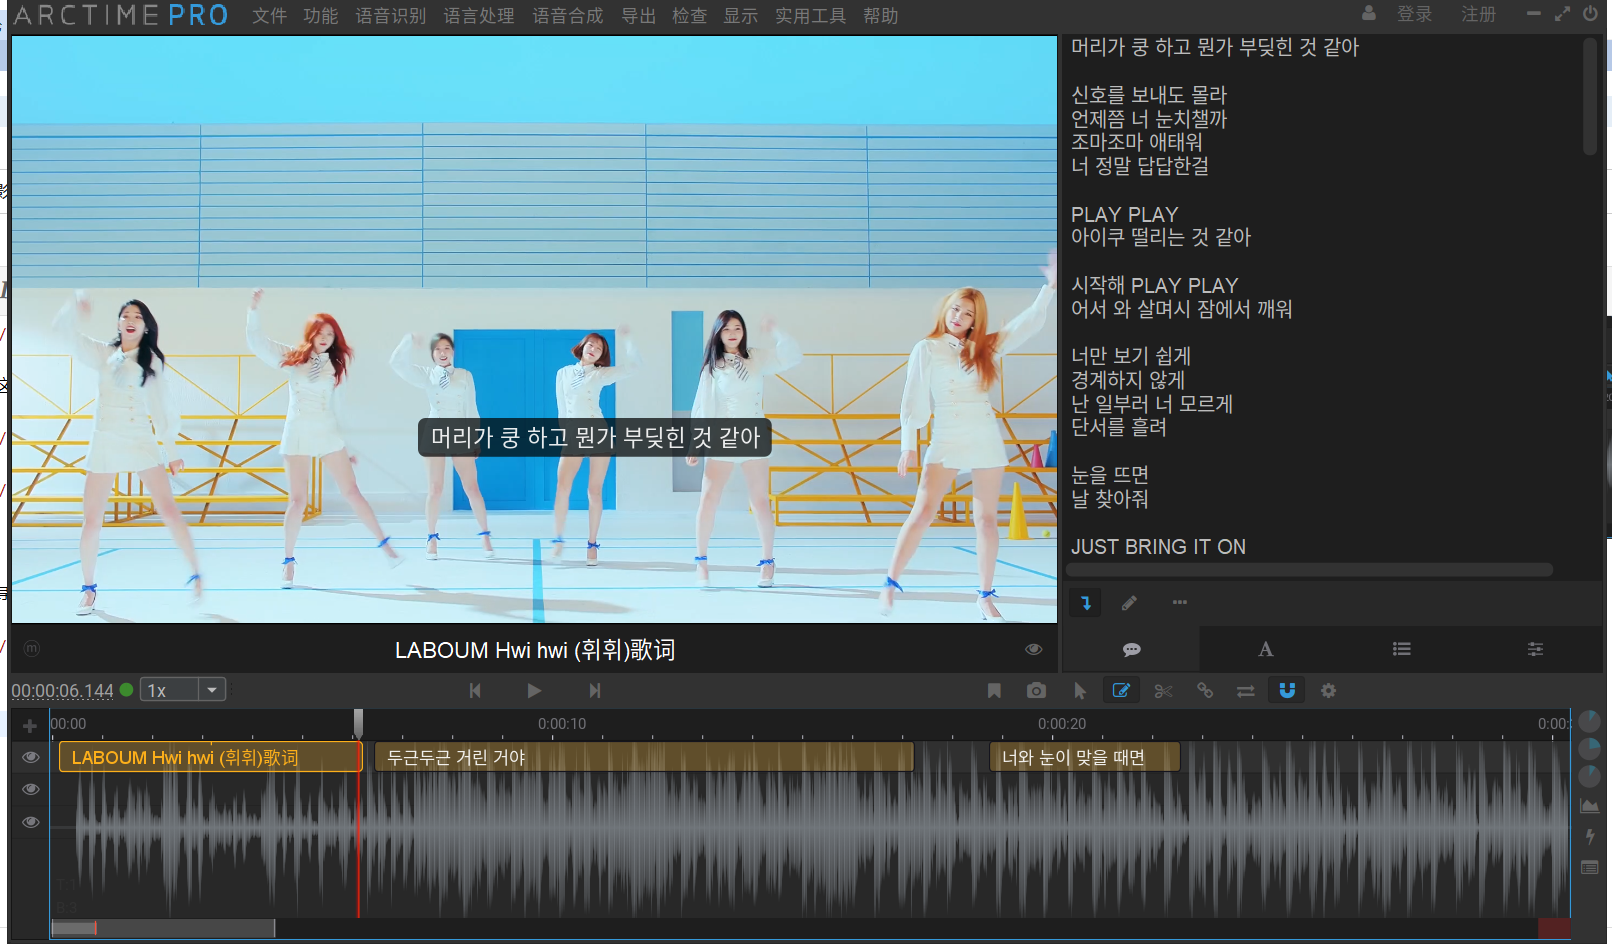Image resolution: width=1612 pixels, height=947 pixels.
Task: Click the power quit icon
Action: (x=1590, y=14)
